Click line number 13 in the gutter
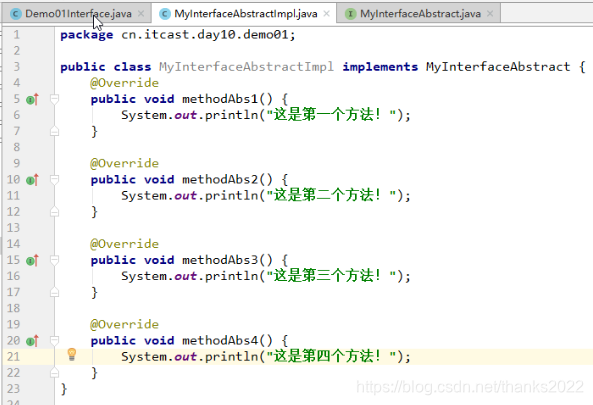The height and width of the screenshot is (405, 593). point(13,228)
